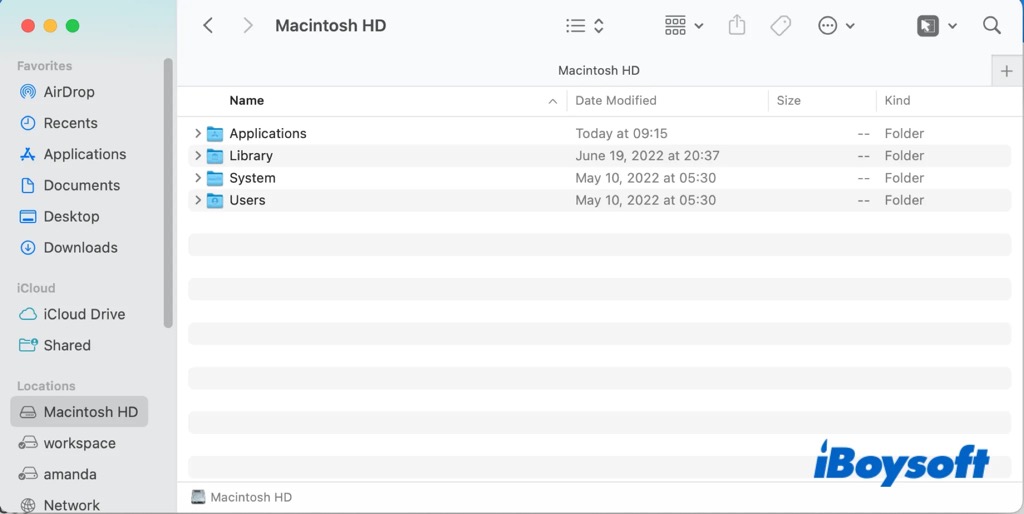Click the Shared folder sidebar icon
The image size is (1024, 514).
(28, 345)
